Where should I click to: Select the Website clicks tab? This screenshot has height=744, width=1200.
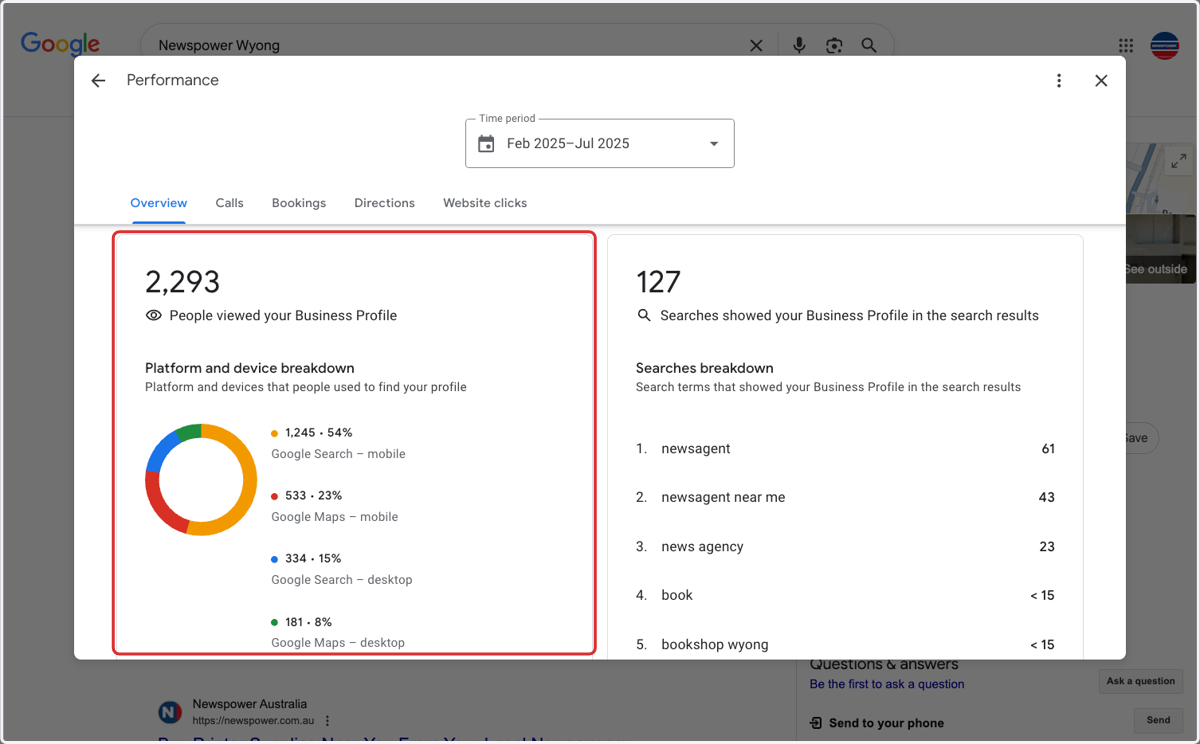[x=485, y=203]
